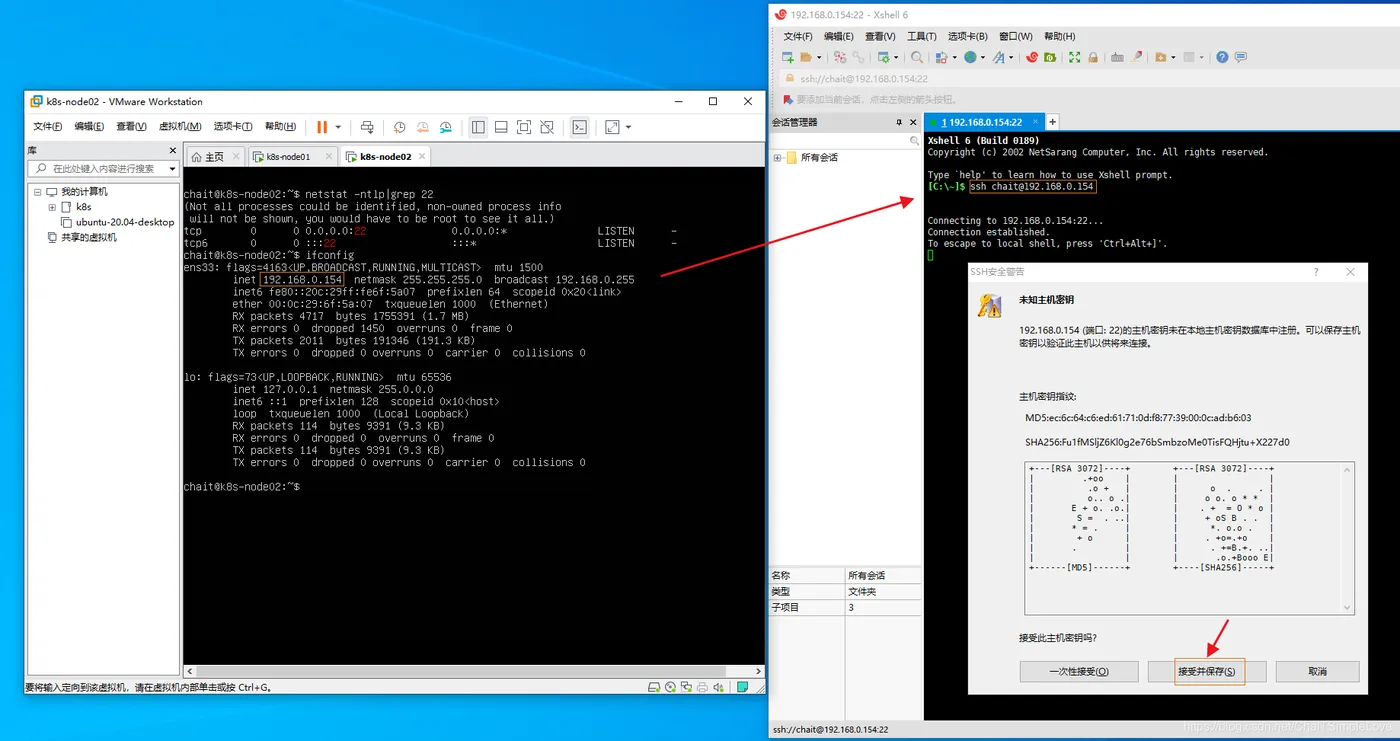
Task: Click the ? help button in SSH security dialog
Action: [1315, 272]
